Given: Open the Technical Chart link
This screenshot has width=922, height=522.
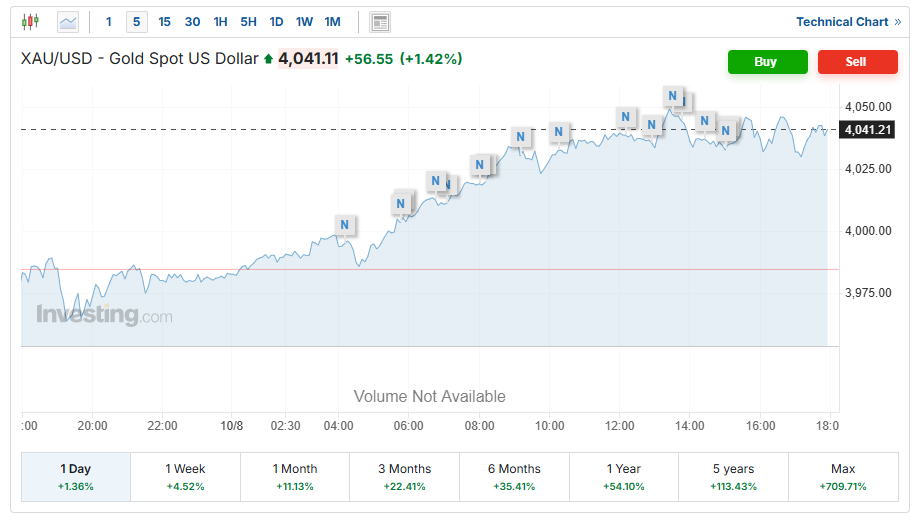Looking at the screenshot, I should (x=848, y=22).
